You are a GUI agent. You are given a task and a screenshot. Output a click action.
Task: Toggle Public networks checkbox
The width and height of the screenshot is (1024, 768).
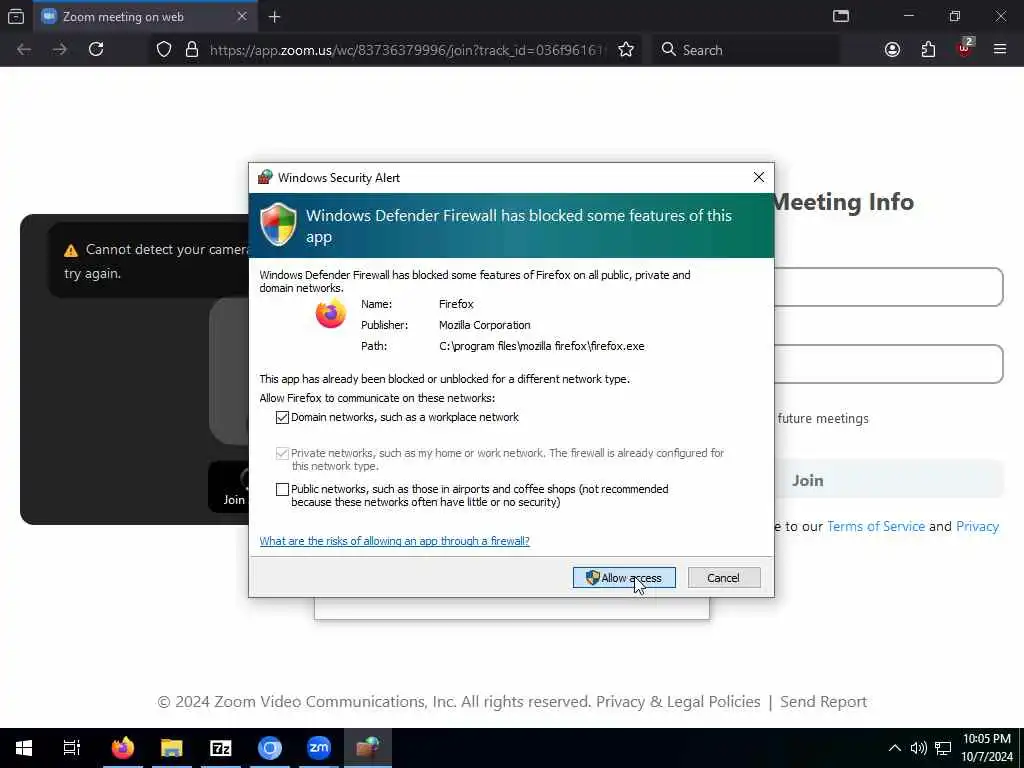pyautogui.click(x=282, y=489)
